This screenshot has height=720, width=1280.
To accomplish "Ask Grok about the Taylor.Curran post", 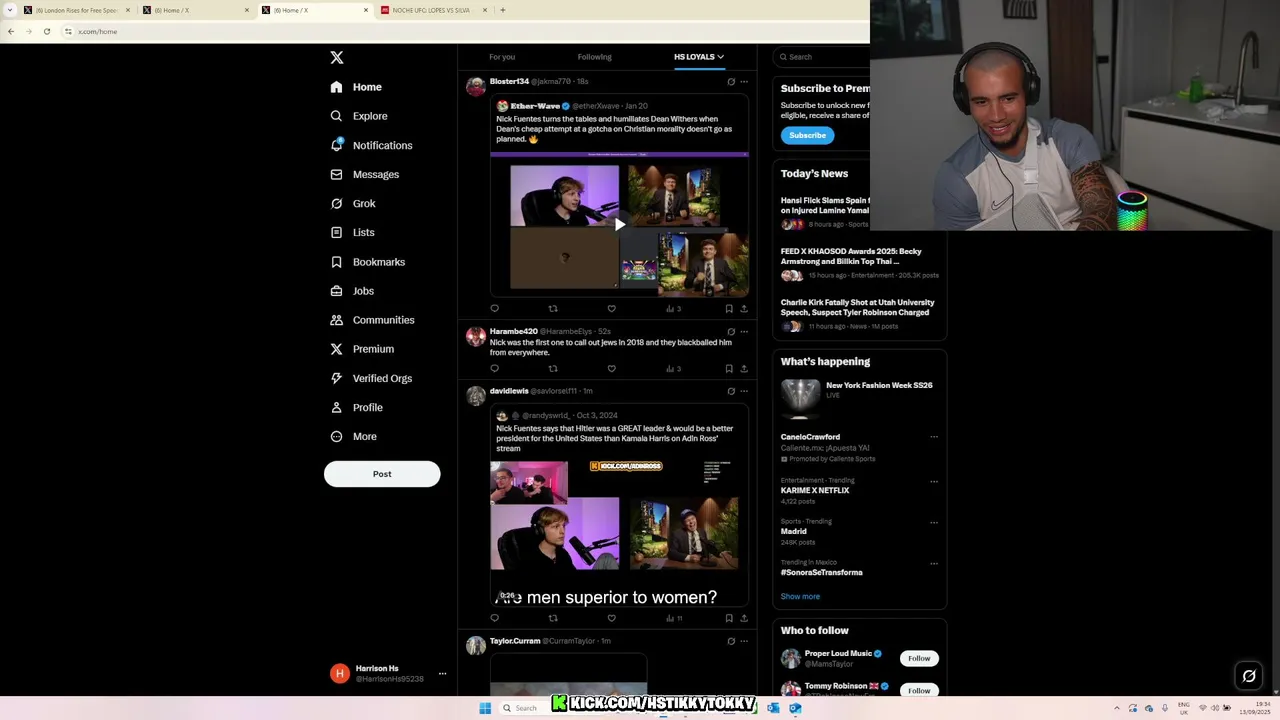I will 731,641.
